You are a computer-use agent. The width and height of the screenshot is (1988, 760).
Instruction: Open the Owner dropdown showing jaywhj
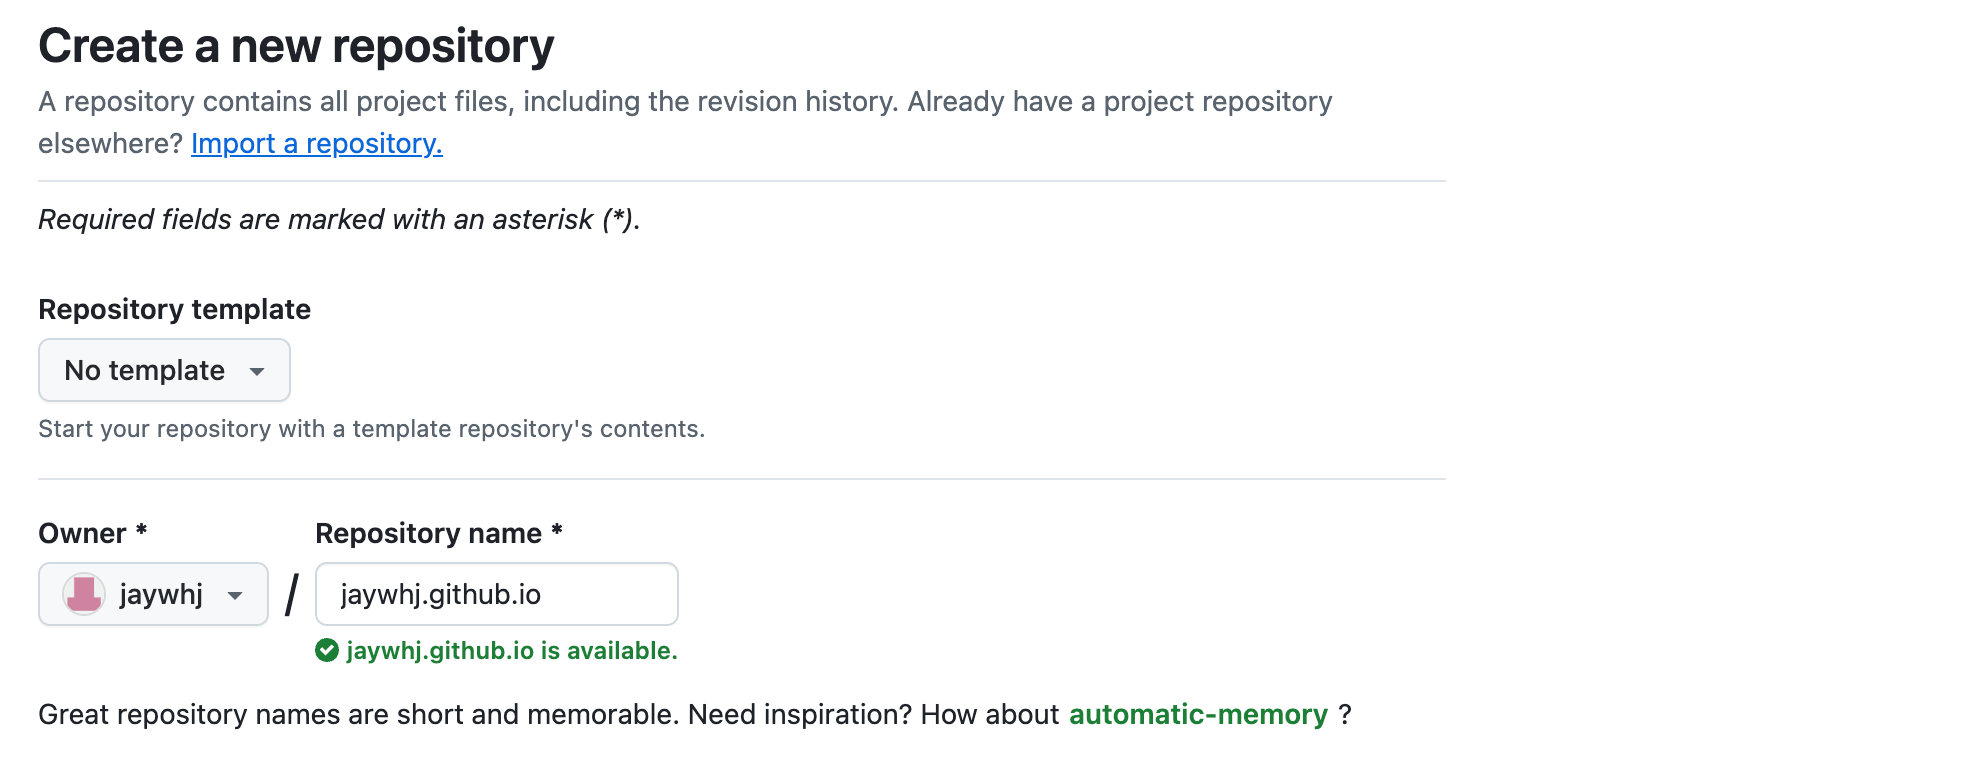153,594
